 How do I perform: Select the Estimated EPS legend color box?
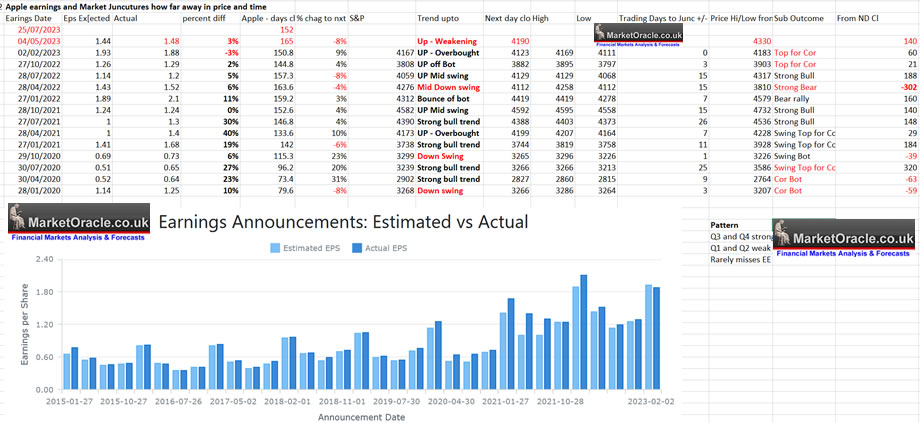tap(275, 248)
